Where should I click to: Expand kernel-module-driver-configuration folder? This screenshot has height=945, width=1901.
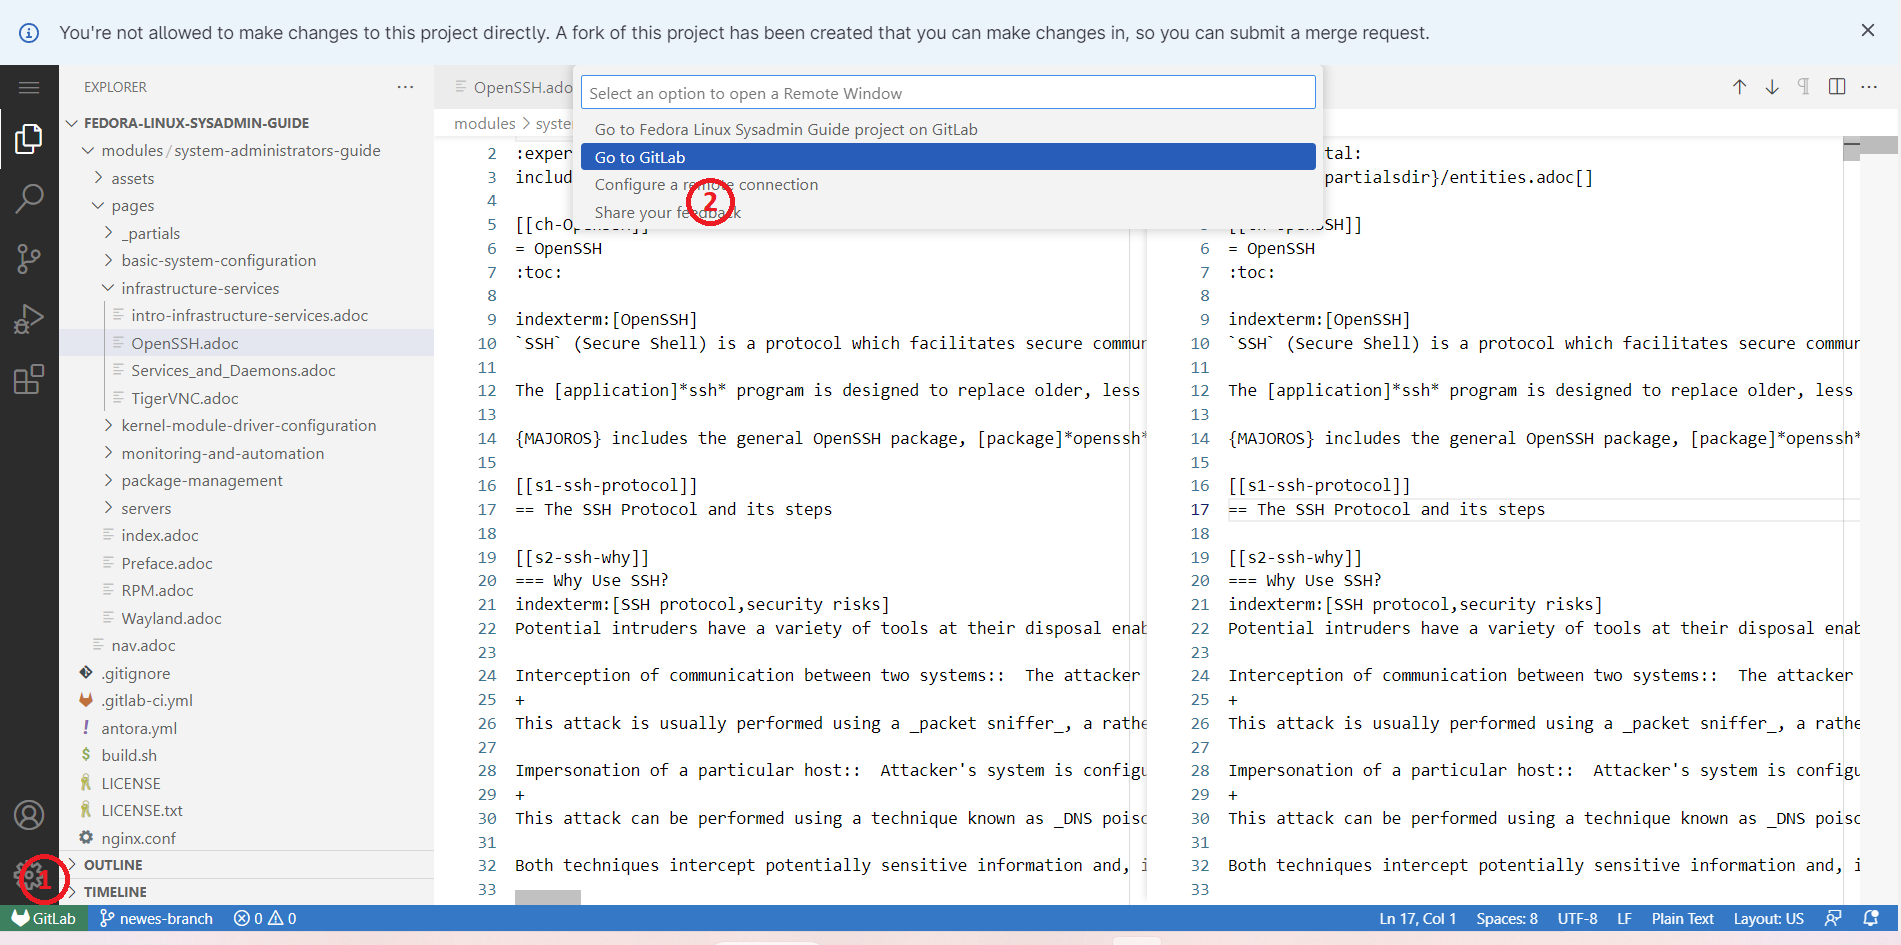246,425
